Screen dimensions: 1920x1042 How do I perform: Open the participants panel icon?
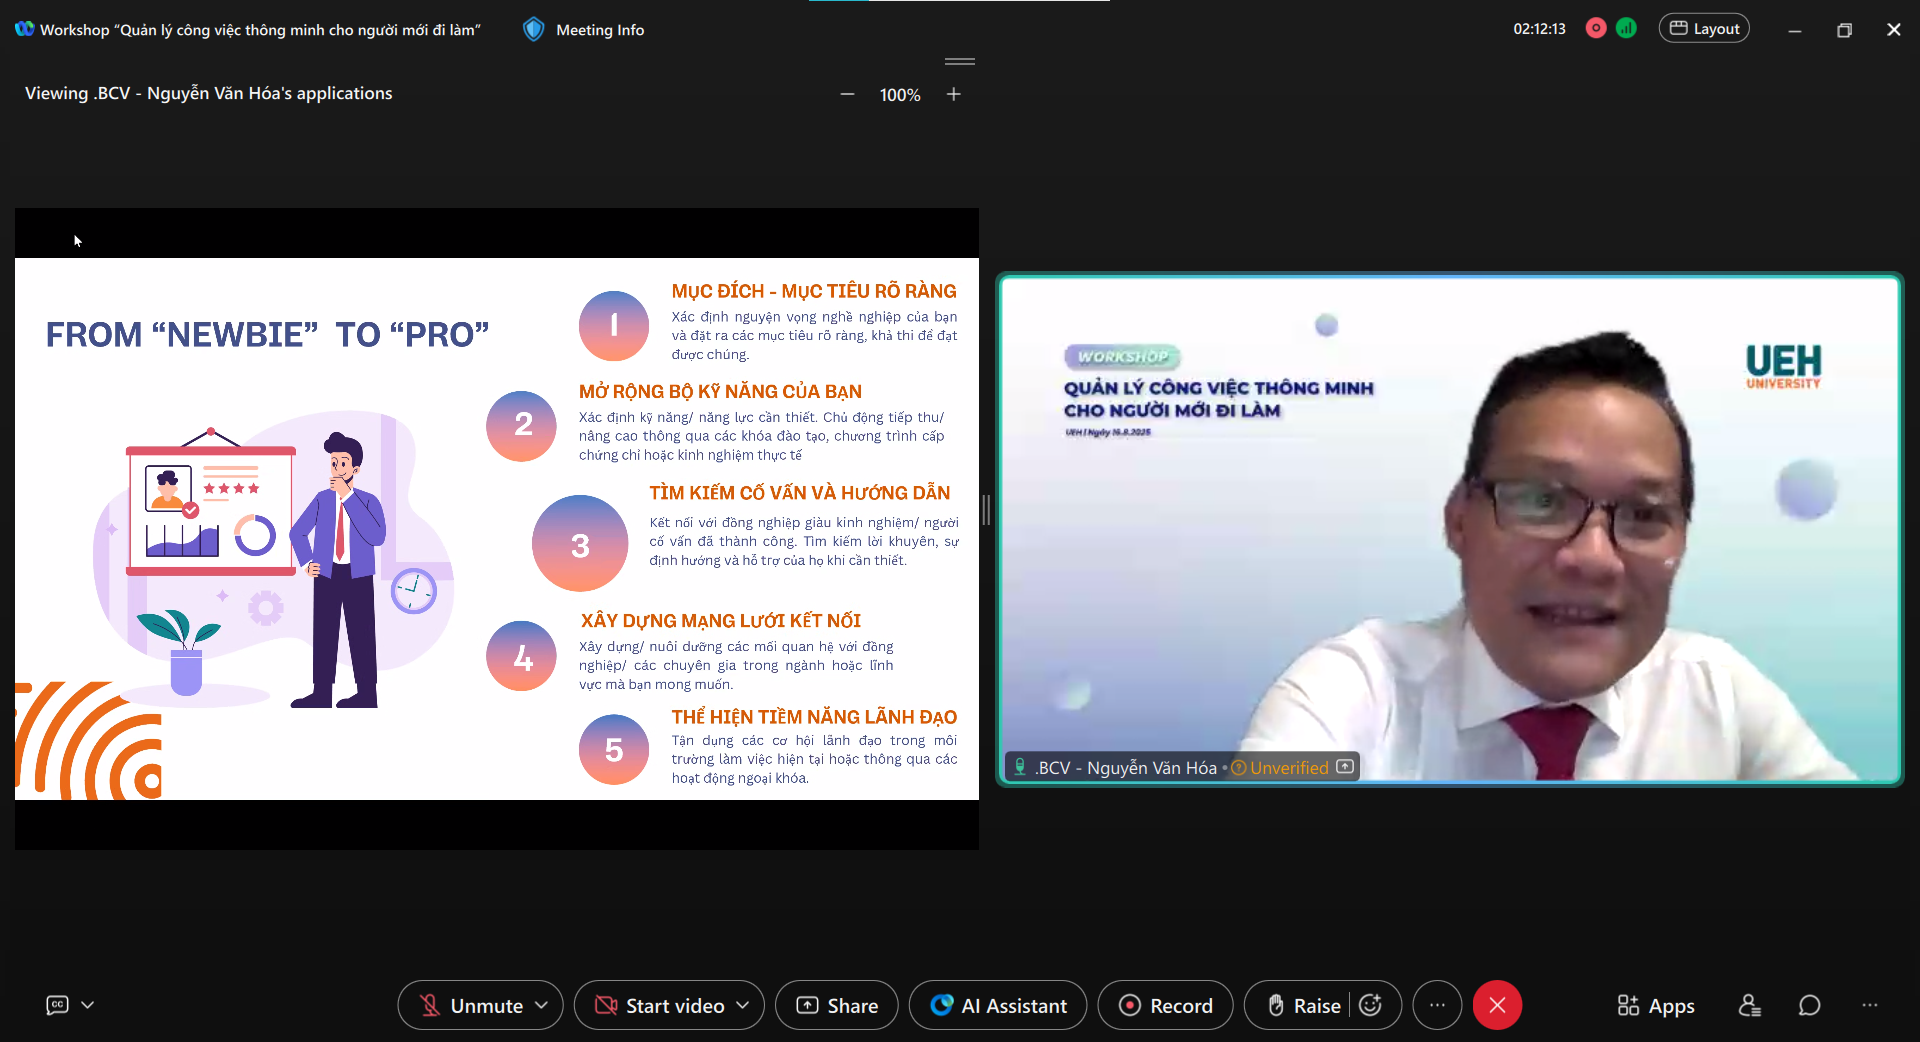pos(1749,1006)
